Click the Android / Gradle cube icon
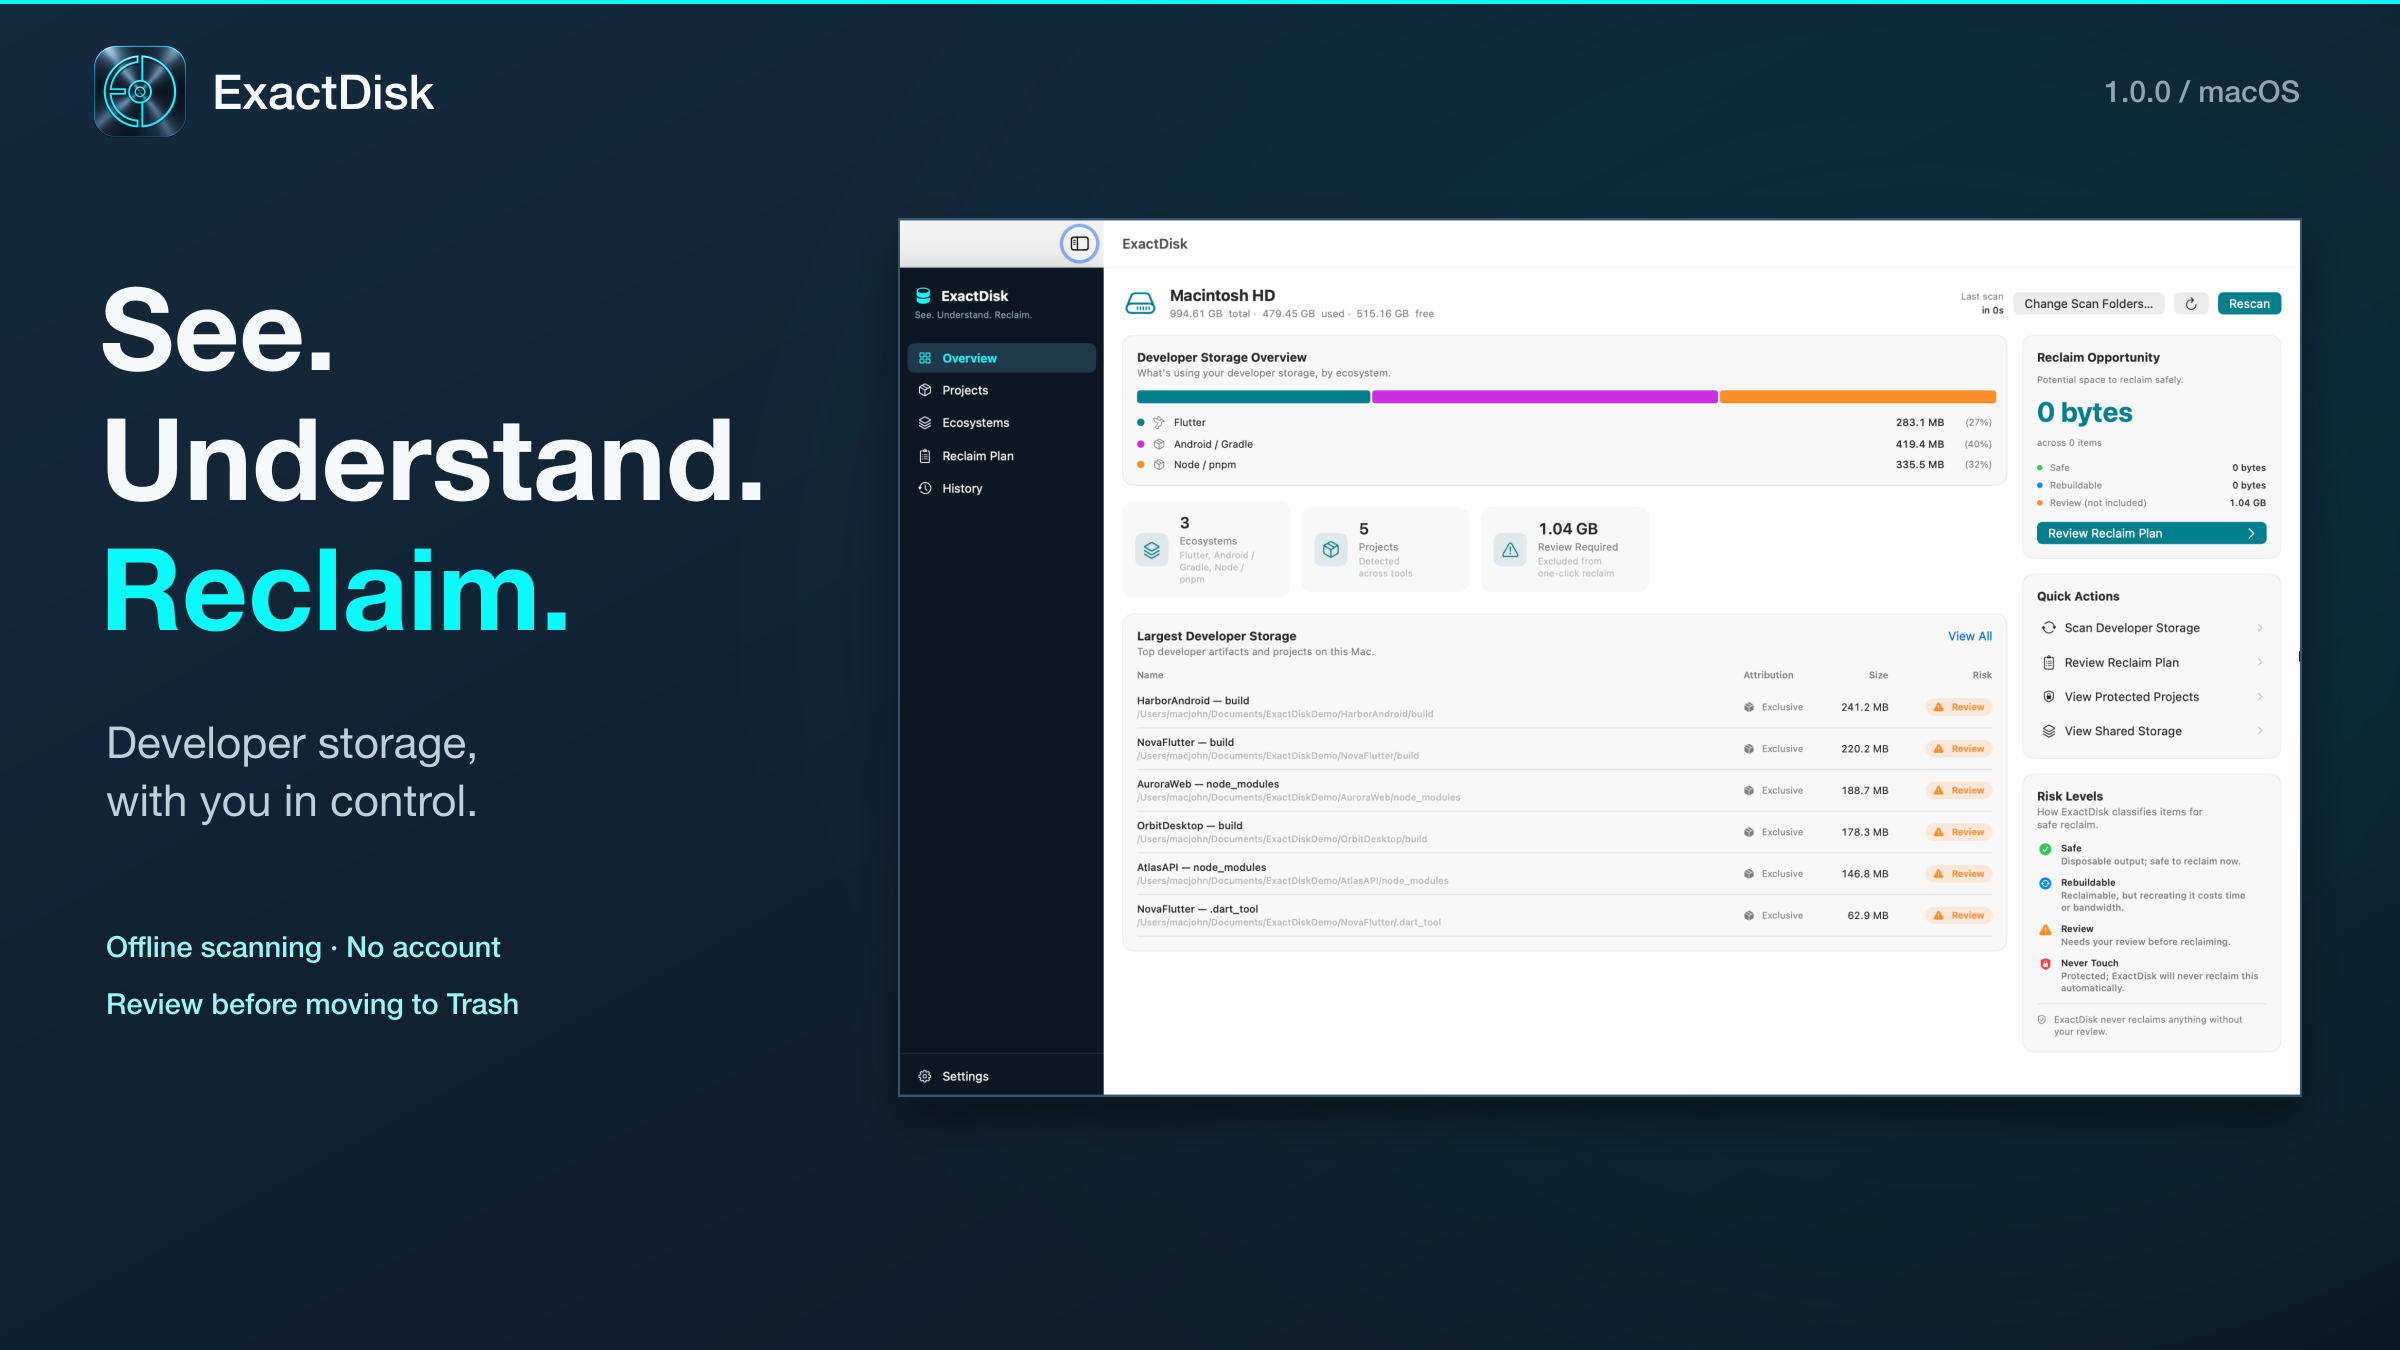The width and height of the screenshot is (2400, 1350). pos(1159,444)
